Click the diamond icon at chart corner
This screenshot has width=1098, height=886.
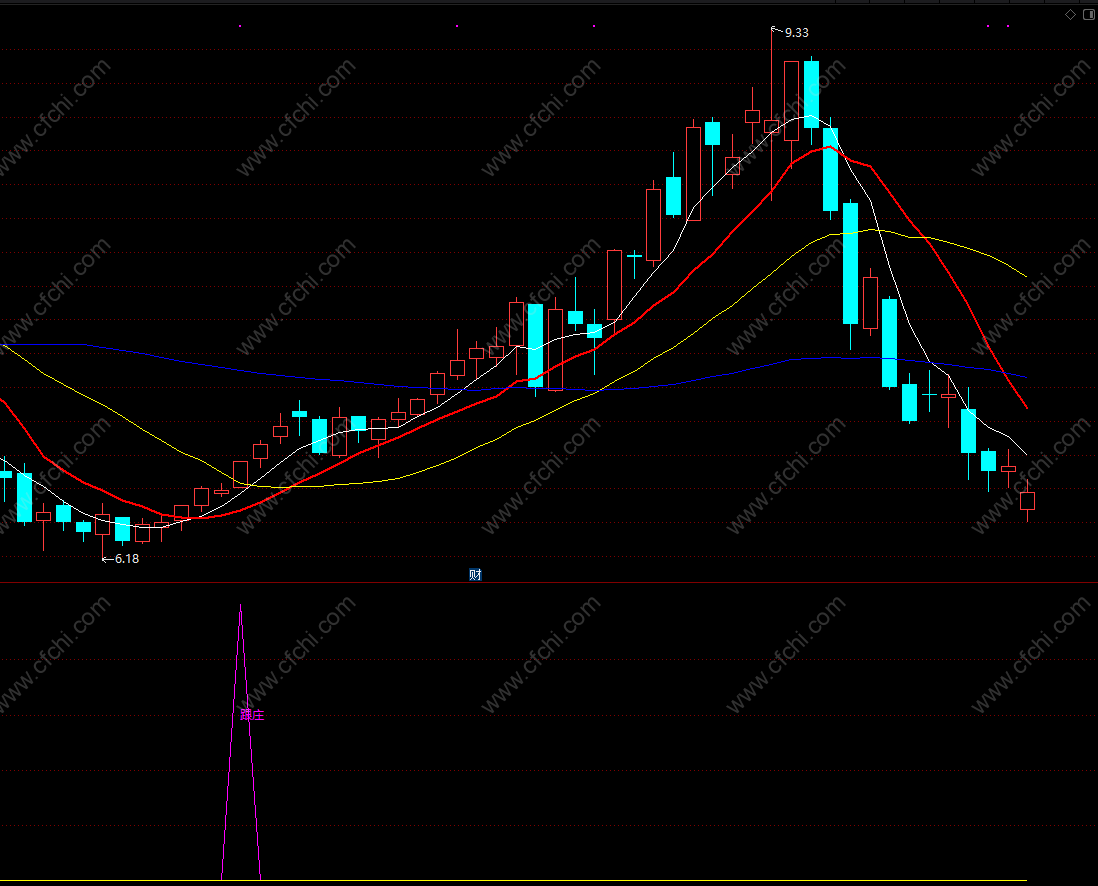point(1070,15)
